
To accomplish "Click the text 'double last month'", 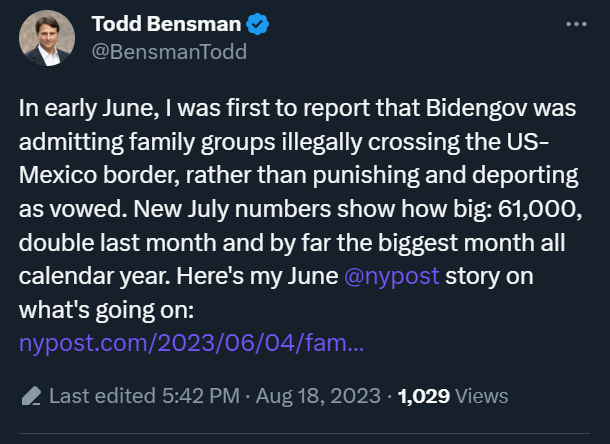I will pos(117,243).
